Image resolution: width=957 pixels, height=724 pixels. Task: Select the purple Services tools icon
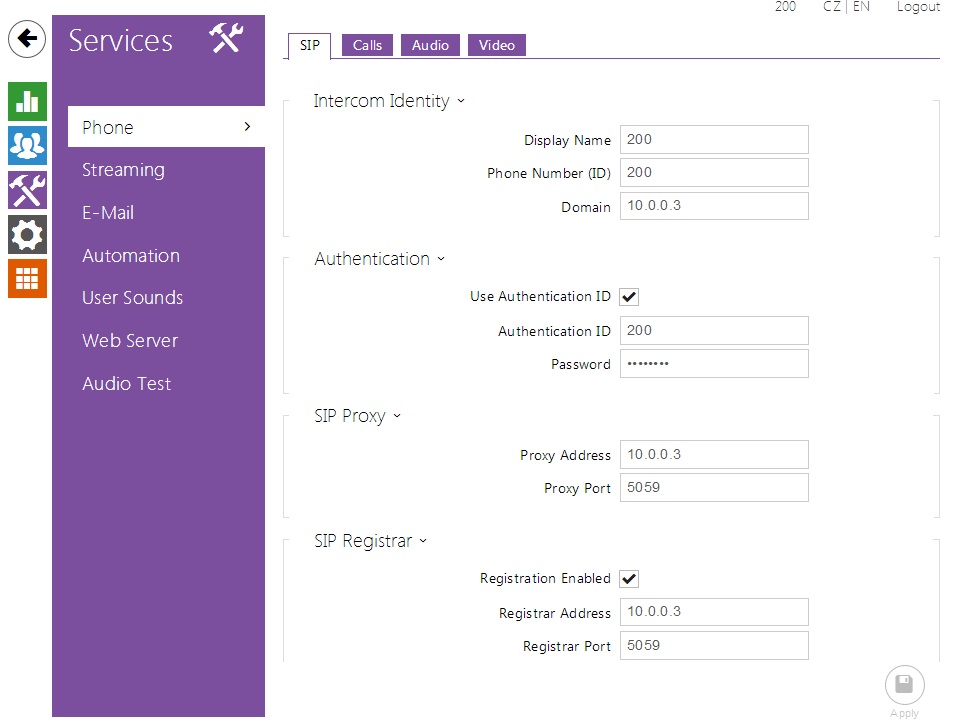[27, 190]
